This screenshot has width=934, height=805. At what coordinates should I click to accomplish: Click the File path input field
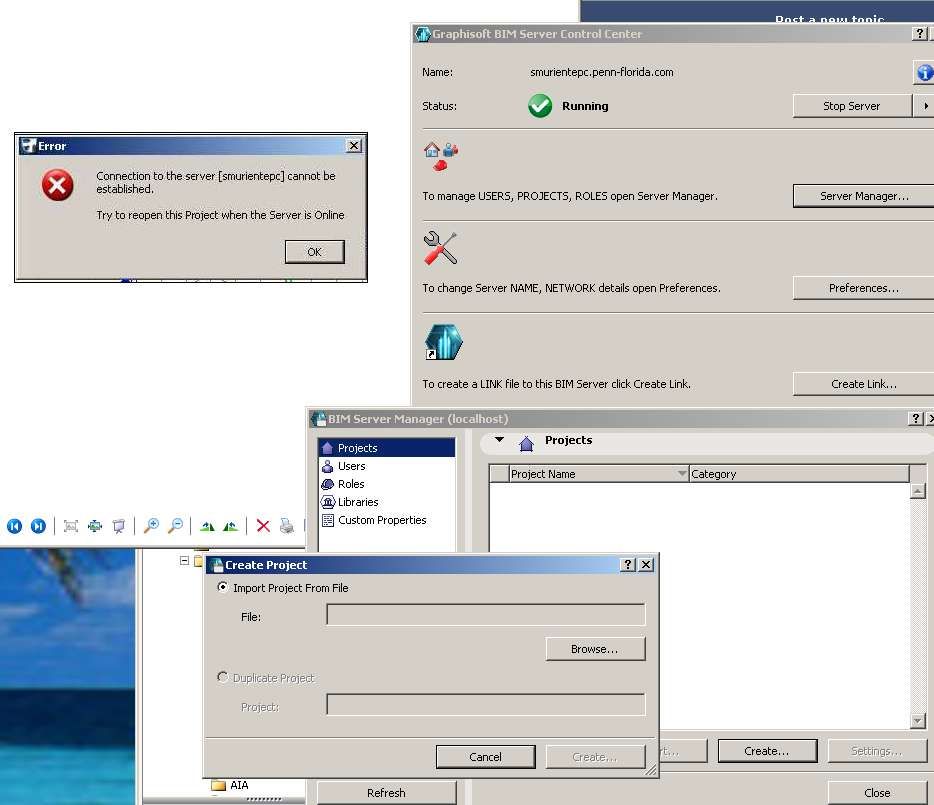point(485,614)
